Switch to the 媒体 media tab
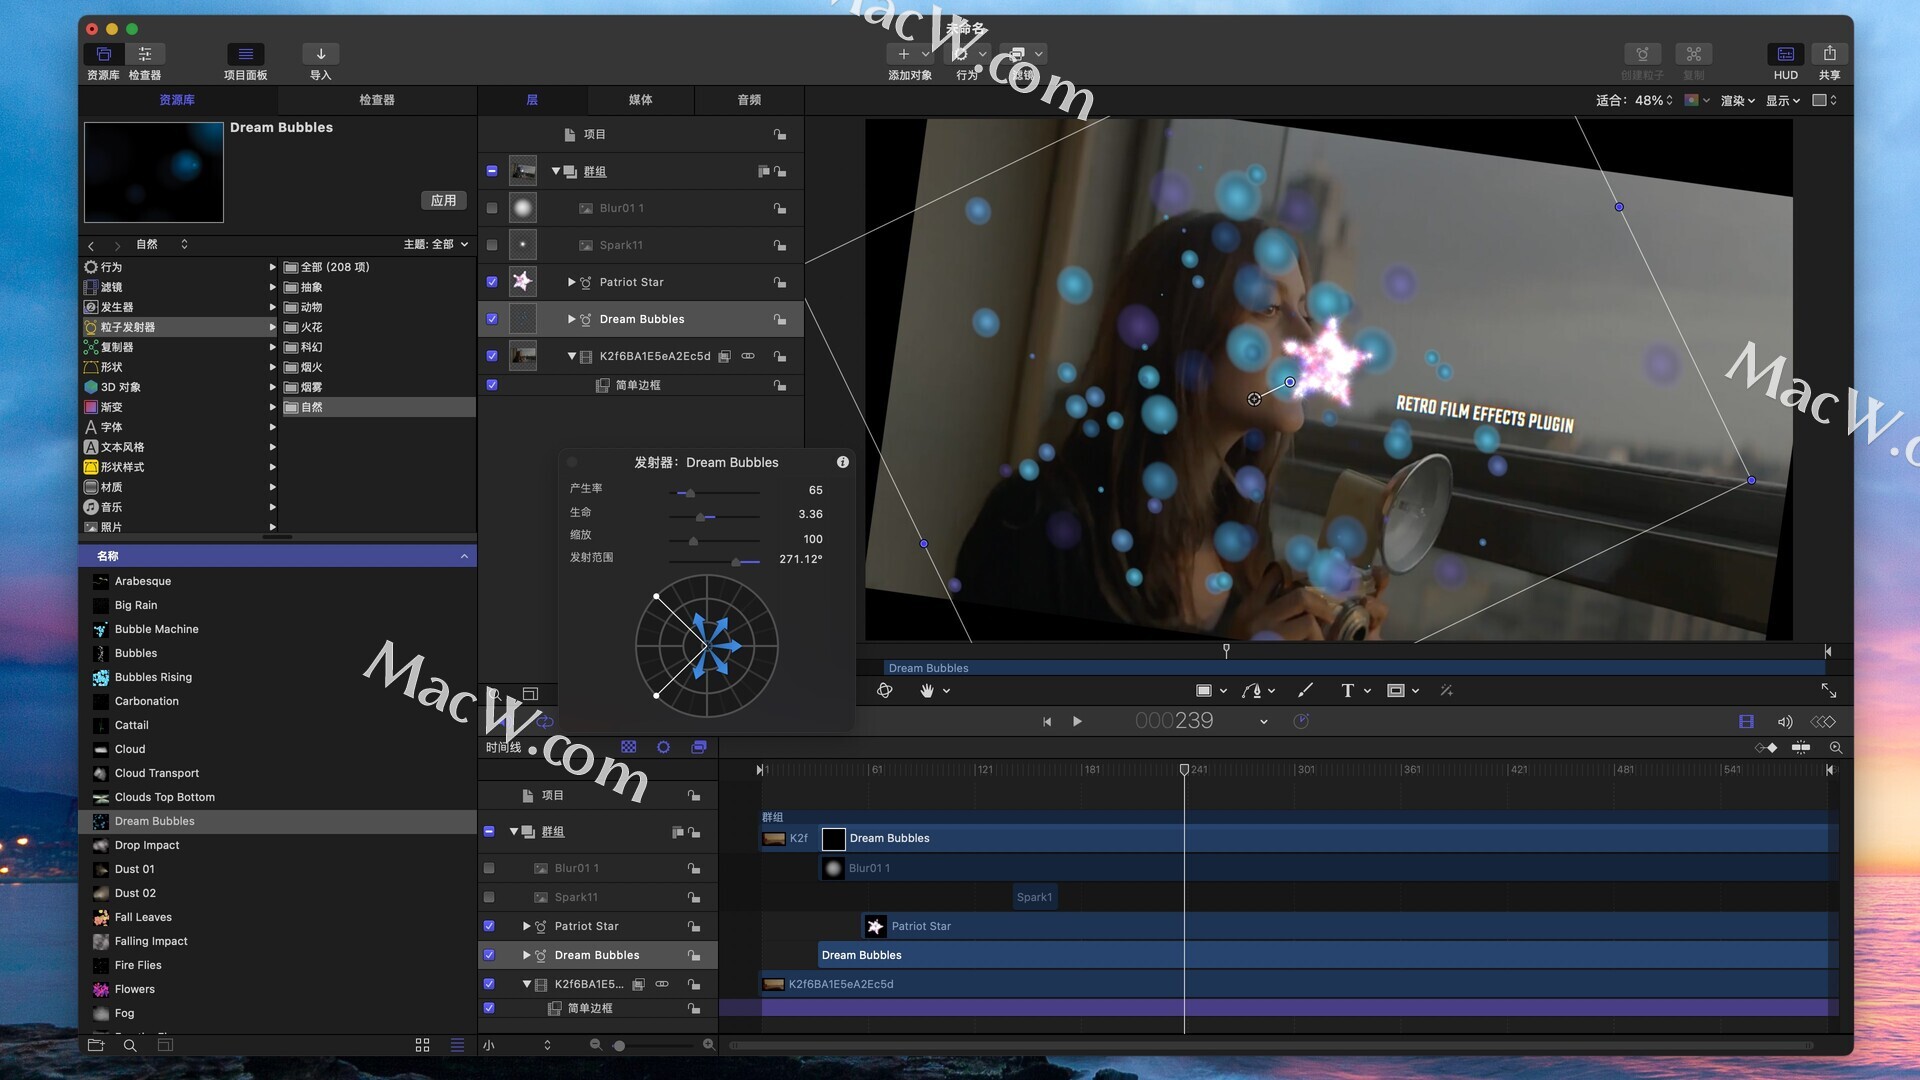 tap(640, 100)
